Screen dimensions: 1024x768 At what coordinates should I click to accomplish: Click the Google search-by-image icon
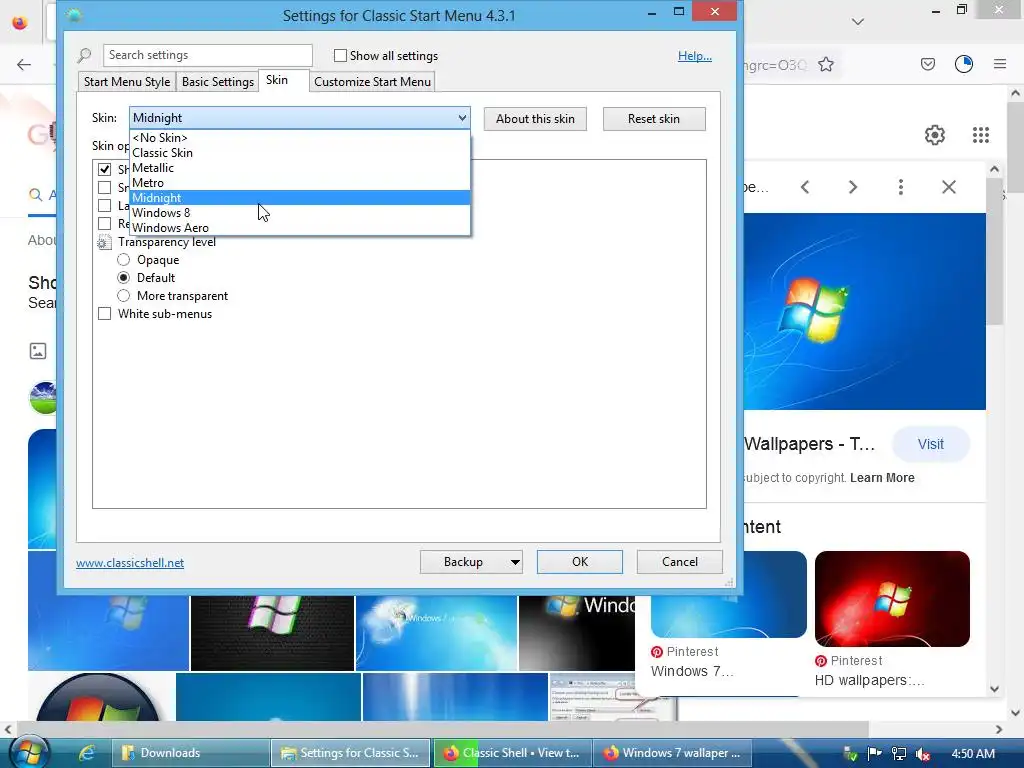coord(38,351)
